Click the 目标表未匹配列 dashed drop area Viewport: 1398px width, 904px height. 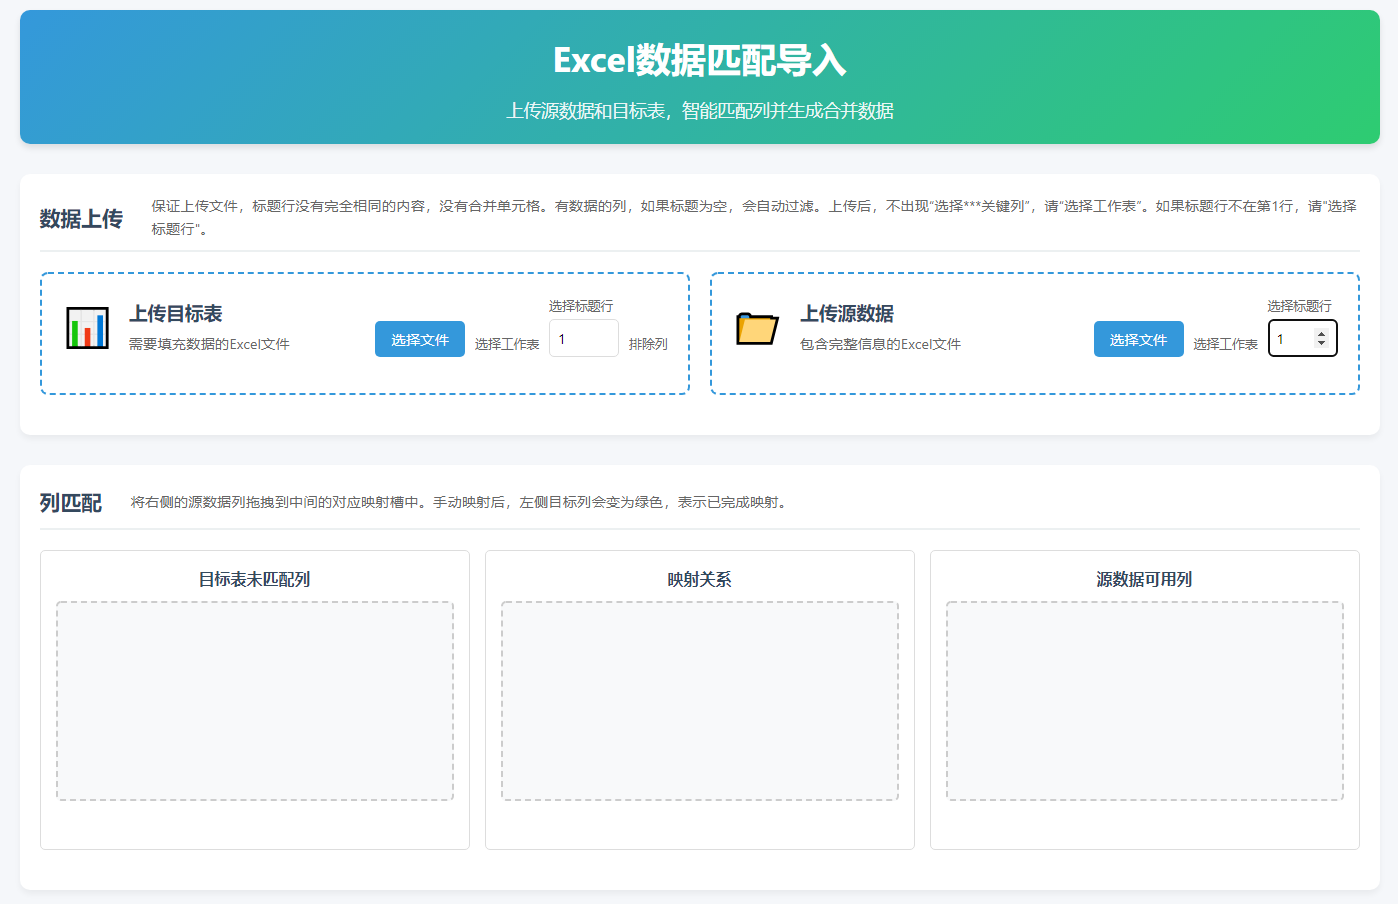255,700
